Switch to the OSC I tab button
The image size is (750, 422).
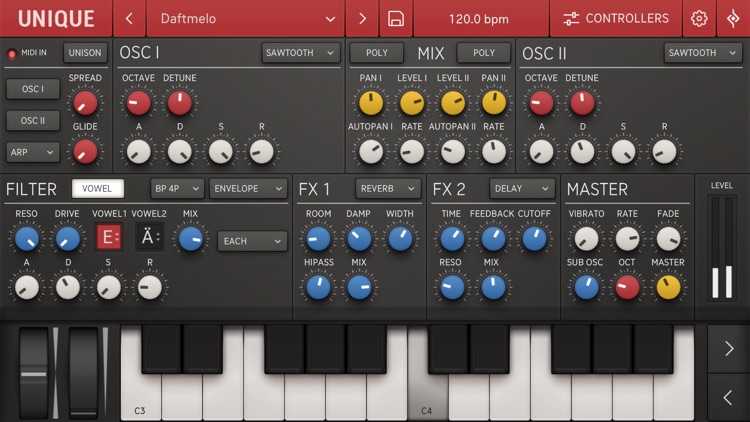[33, 89]
